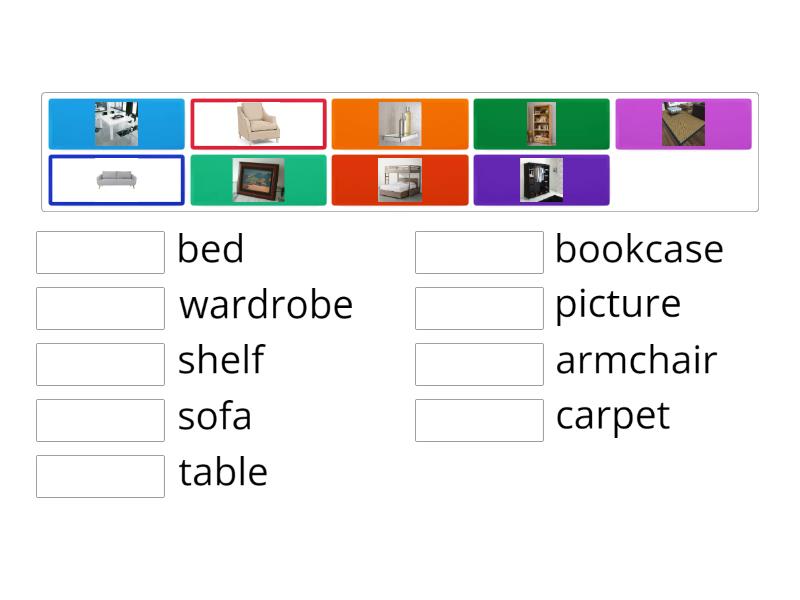Choose the answer box next to "armchair"
This screenshot has height=600, width=800.
click(x=479, y=364)
